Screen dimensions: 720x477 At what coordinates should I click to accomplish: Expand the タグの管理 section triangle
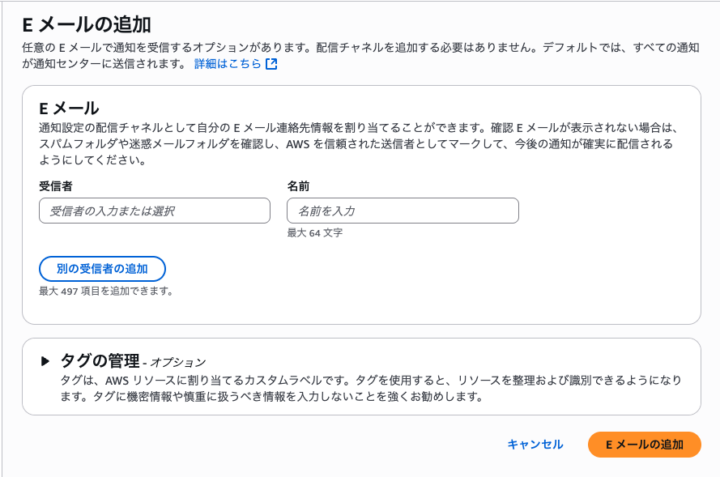pos(45,361)
